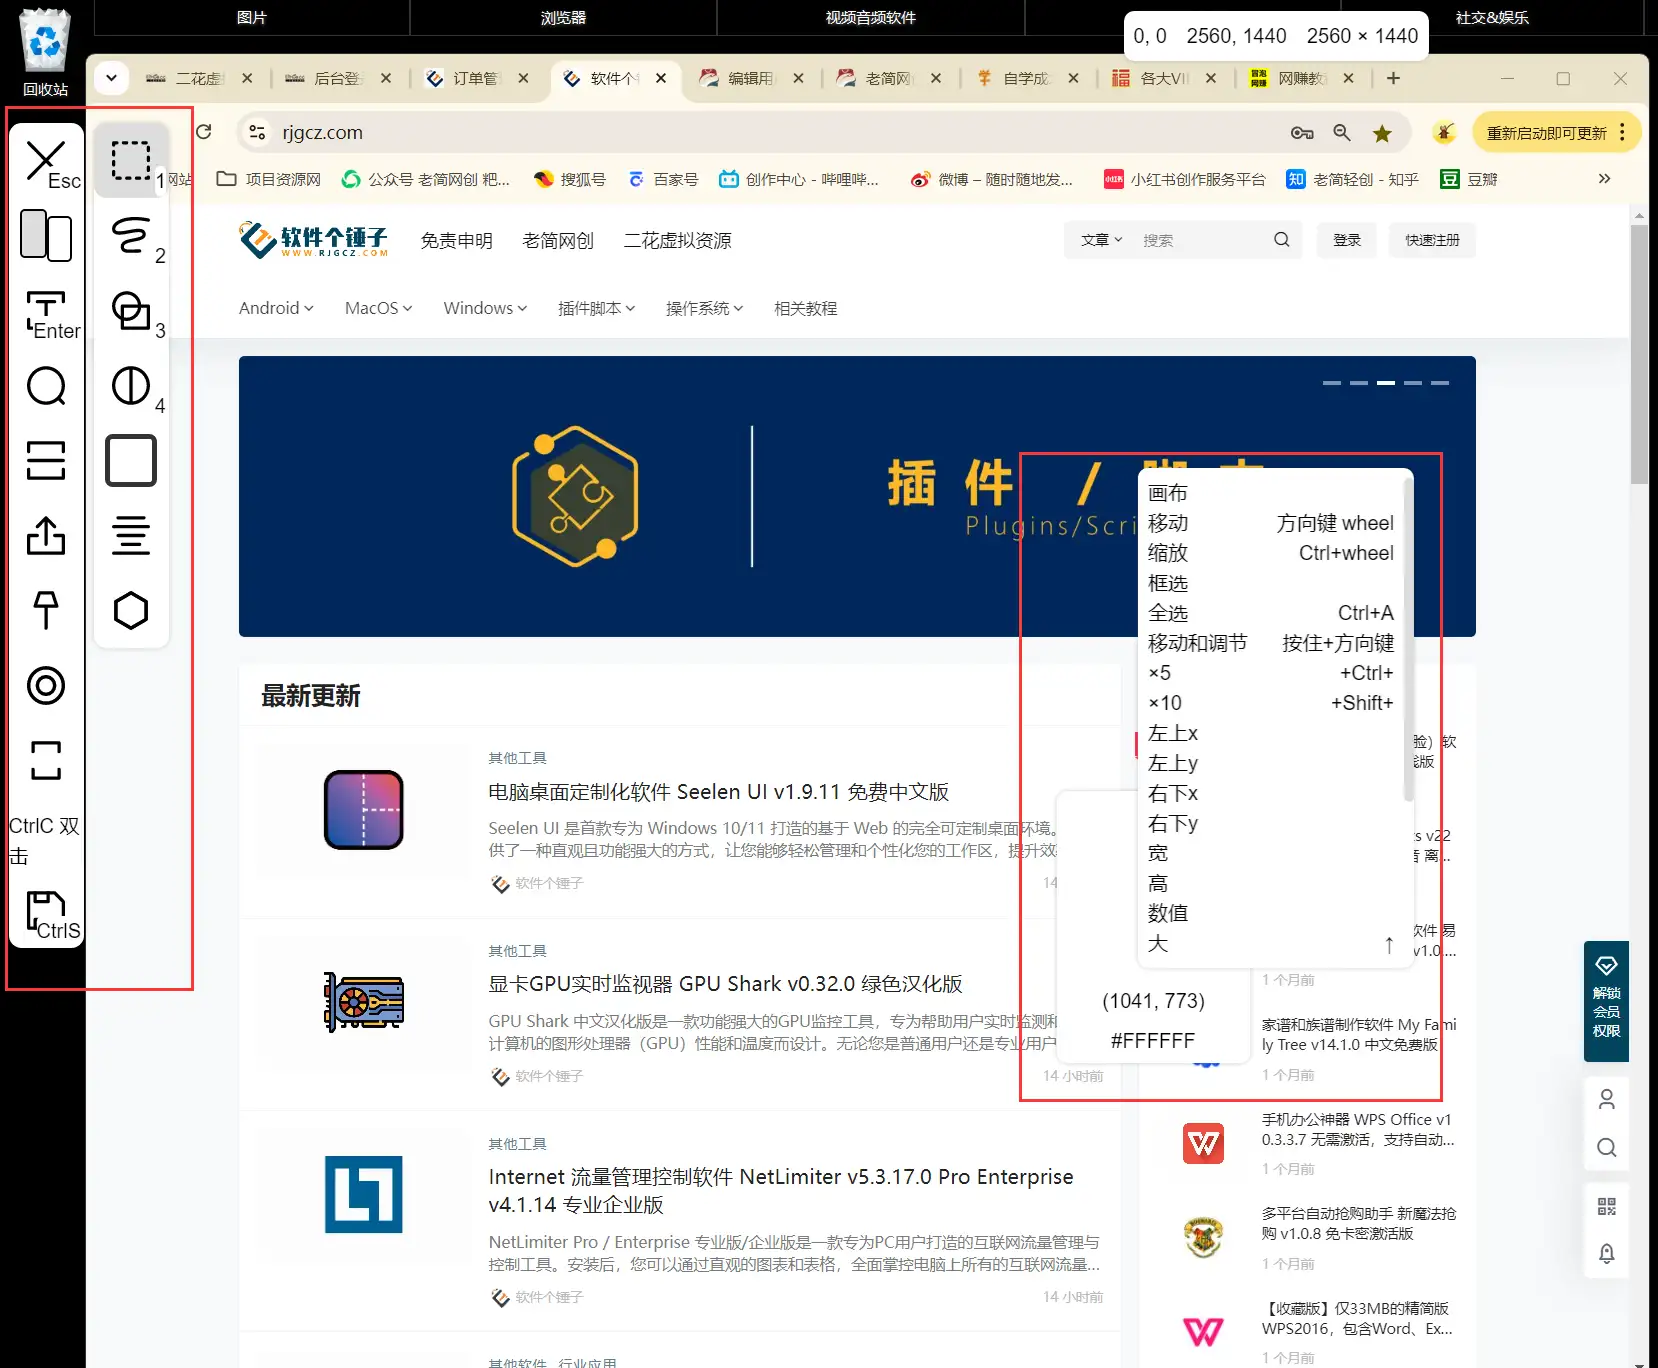Select the rounded square tool
This screenshot has width=1658, height=1368.
(131, 461)
